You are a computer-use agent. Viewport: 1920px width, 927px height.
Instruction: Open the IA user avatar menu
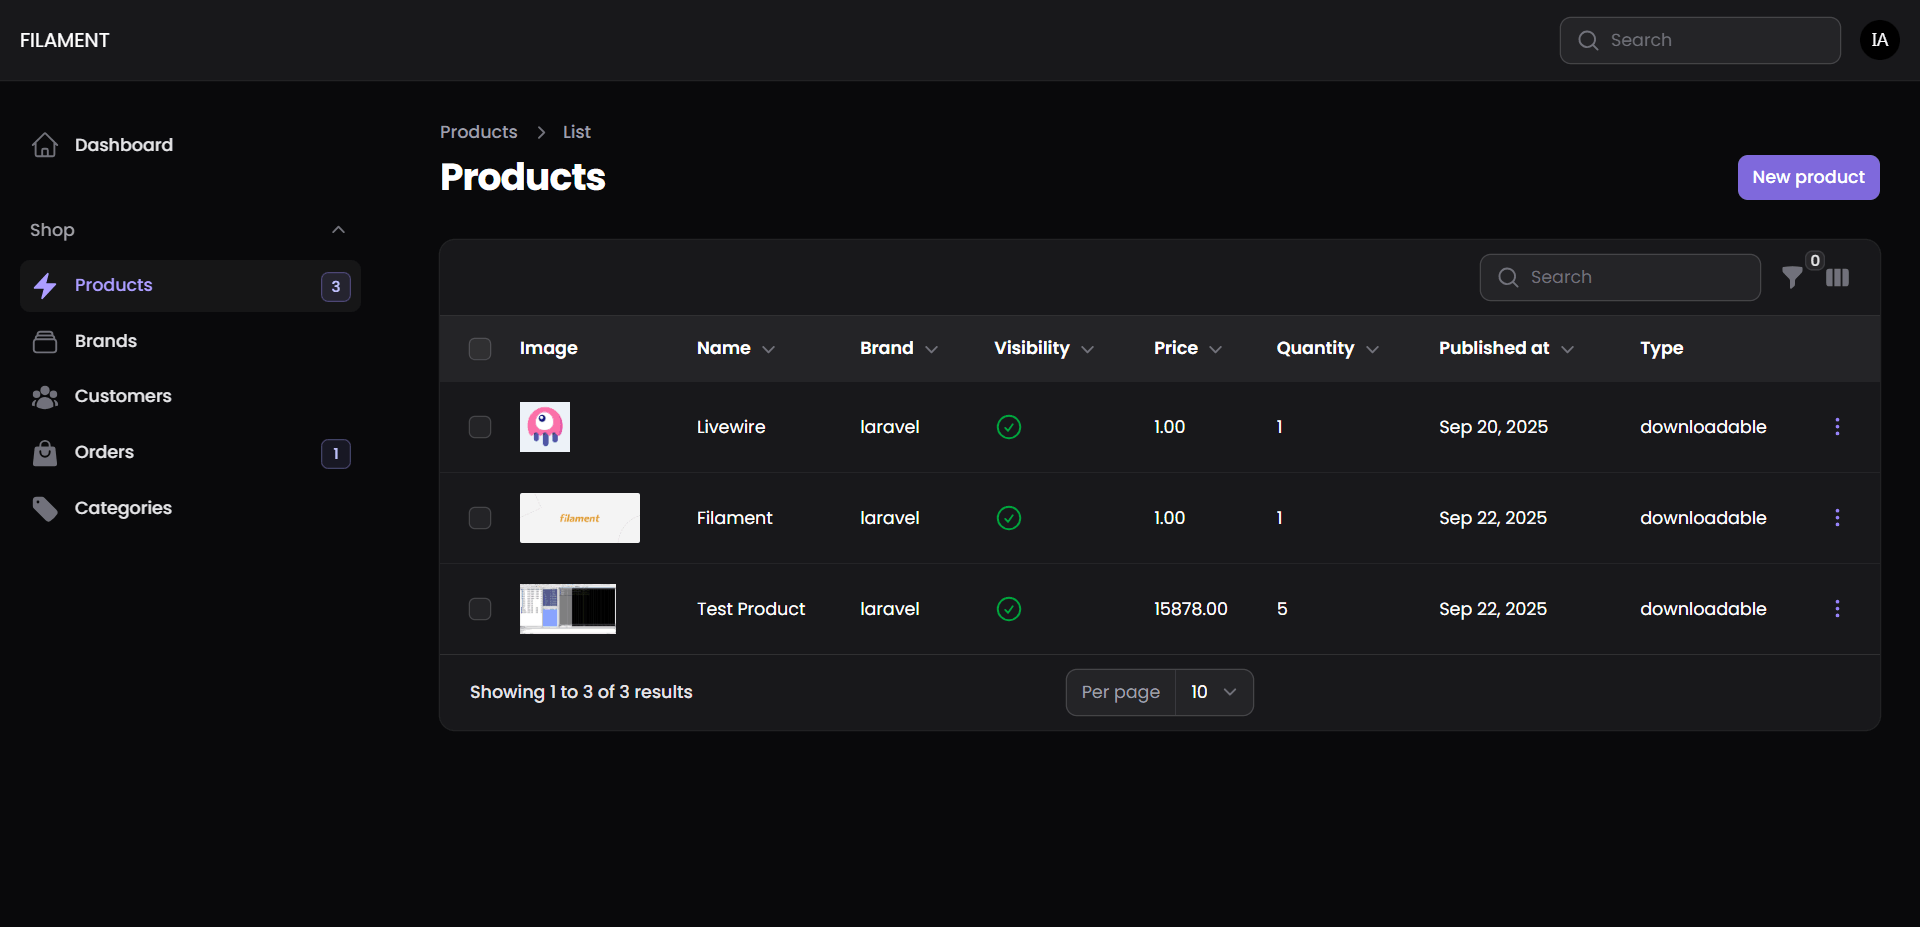point(1880,40)
